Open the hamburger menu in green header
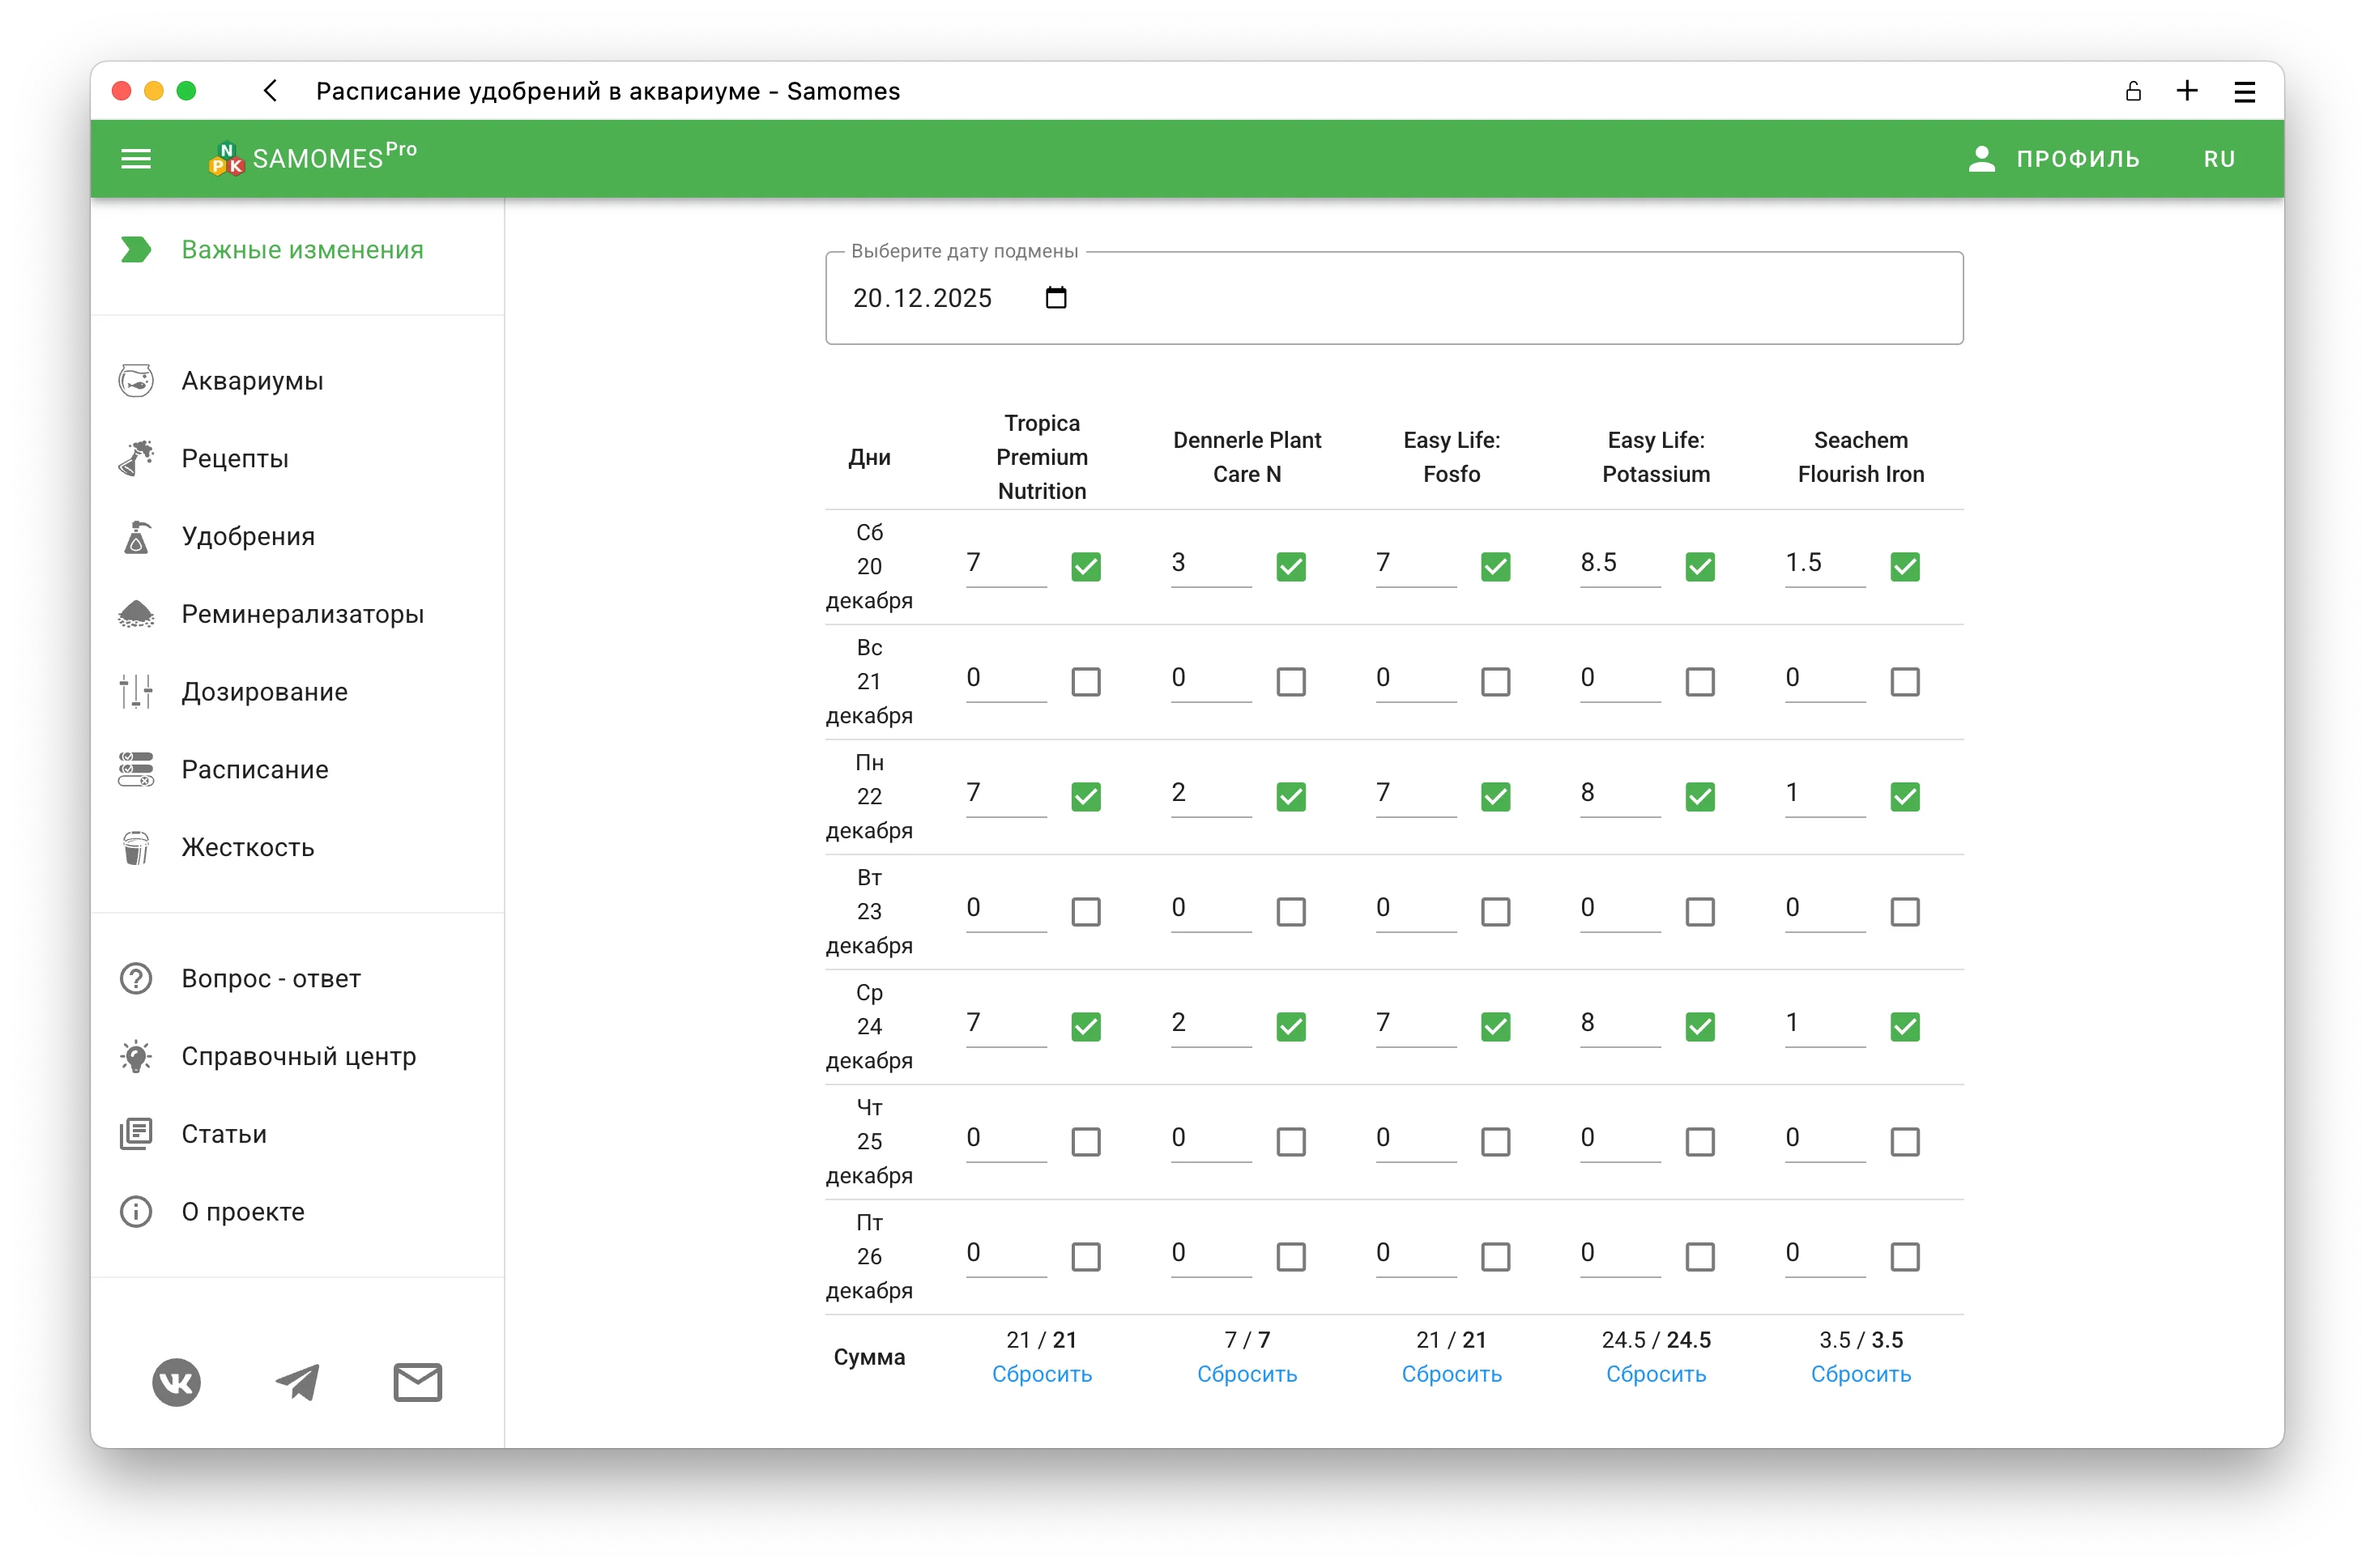 pos(136,159)
